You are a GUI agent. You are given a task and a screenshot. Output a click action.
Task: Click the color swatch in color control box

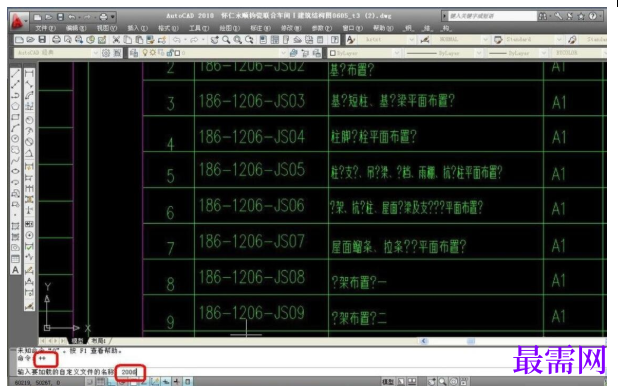[333, 53]
